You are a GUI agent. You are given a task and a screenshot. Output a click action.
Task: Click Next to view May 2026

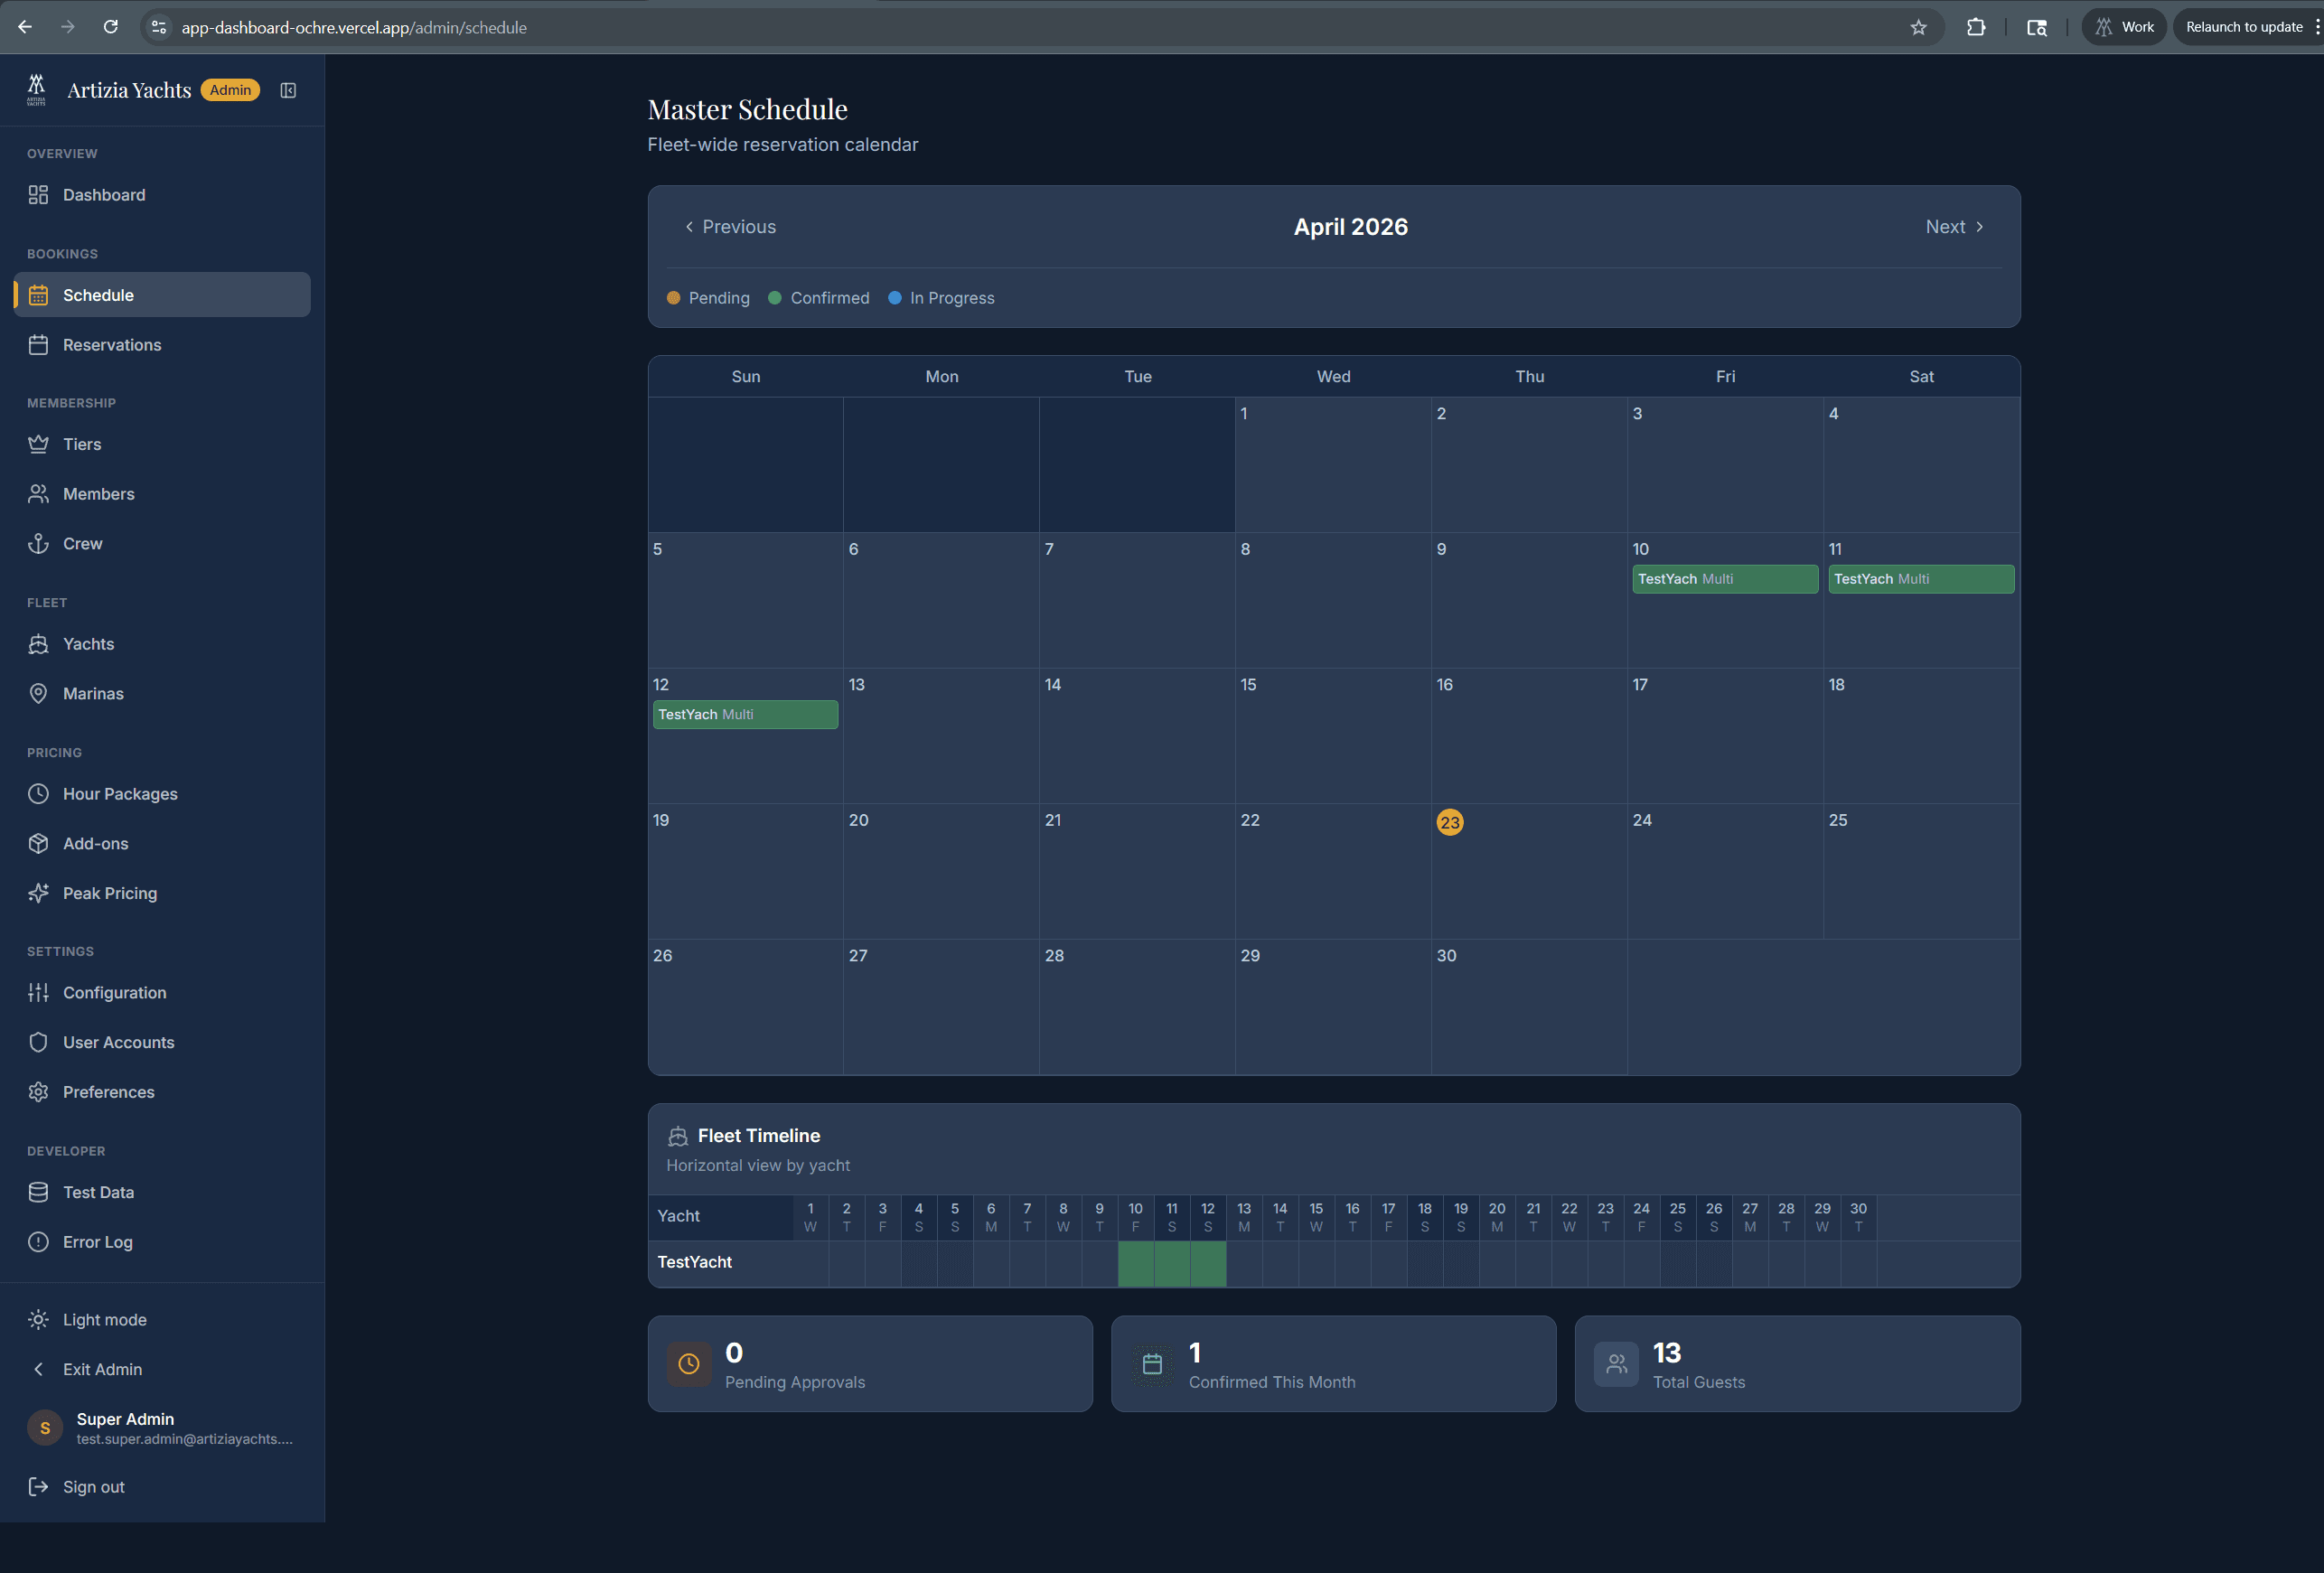point(1953,226)
